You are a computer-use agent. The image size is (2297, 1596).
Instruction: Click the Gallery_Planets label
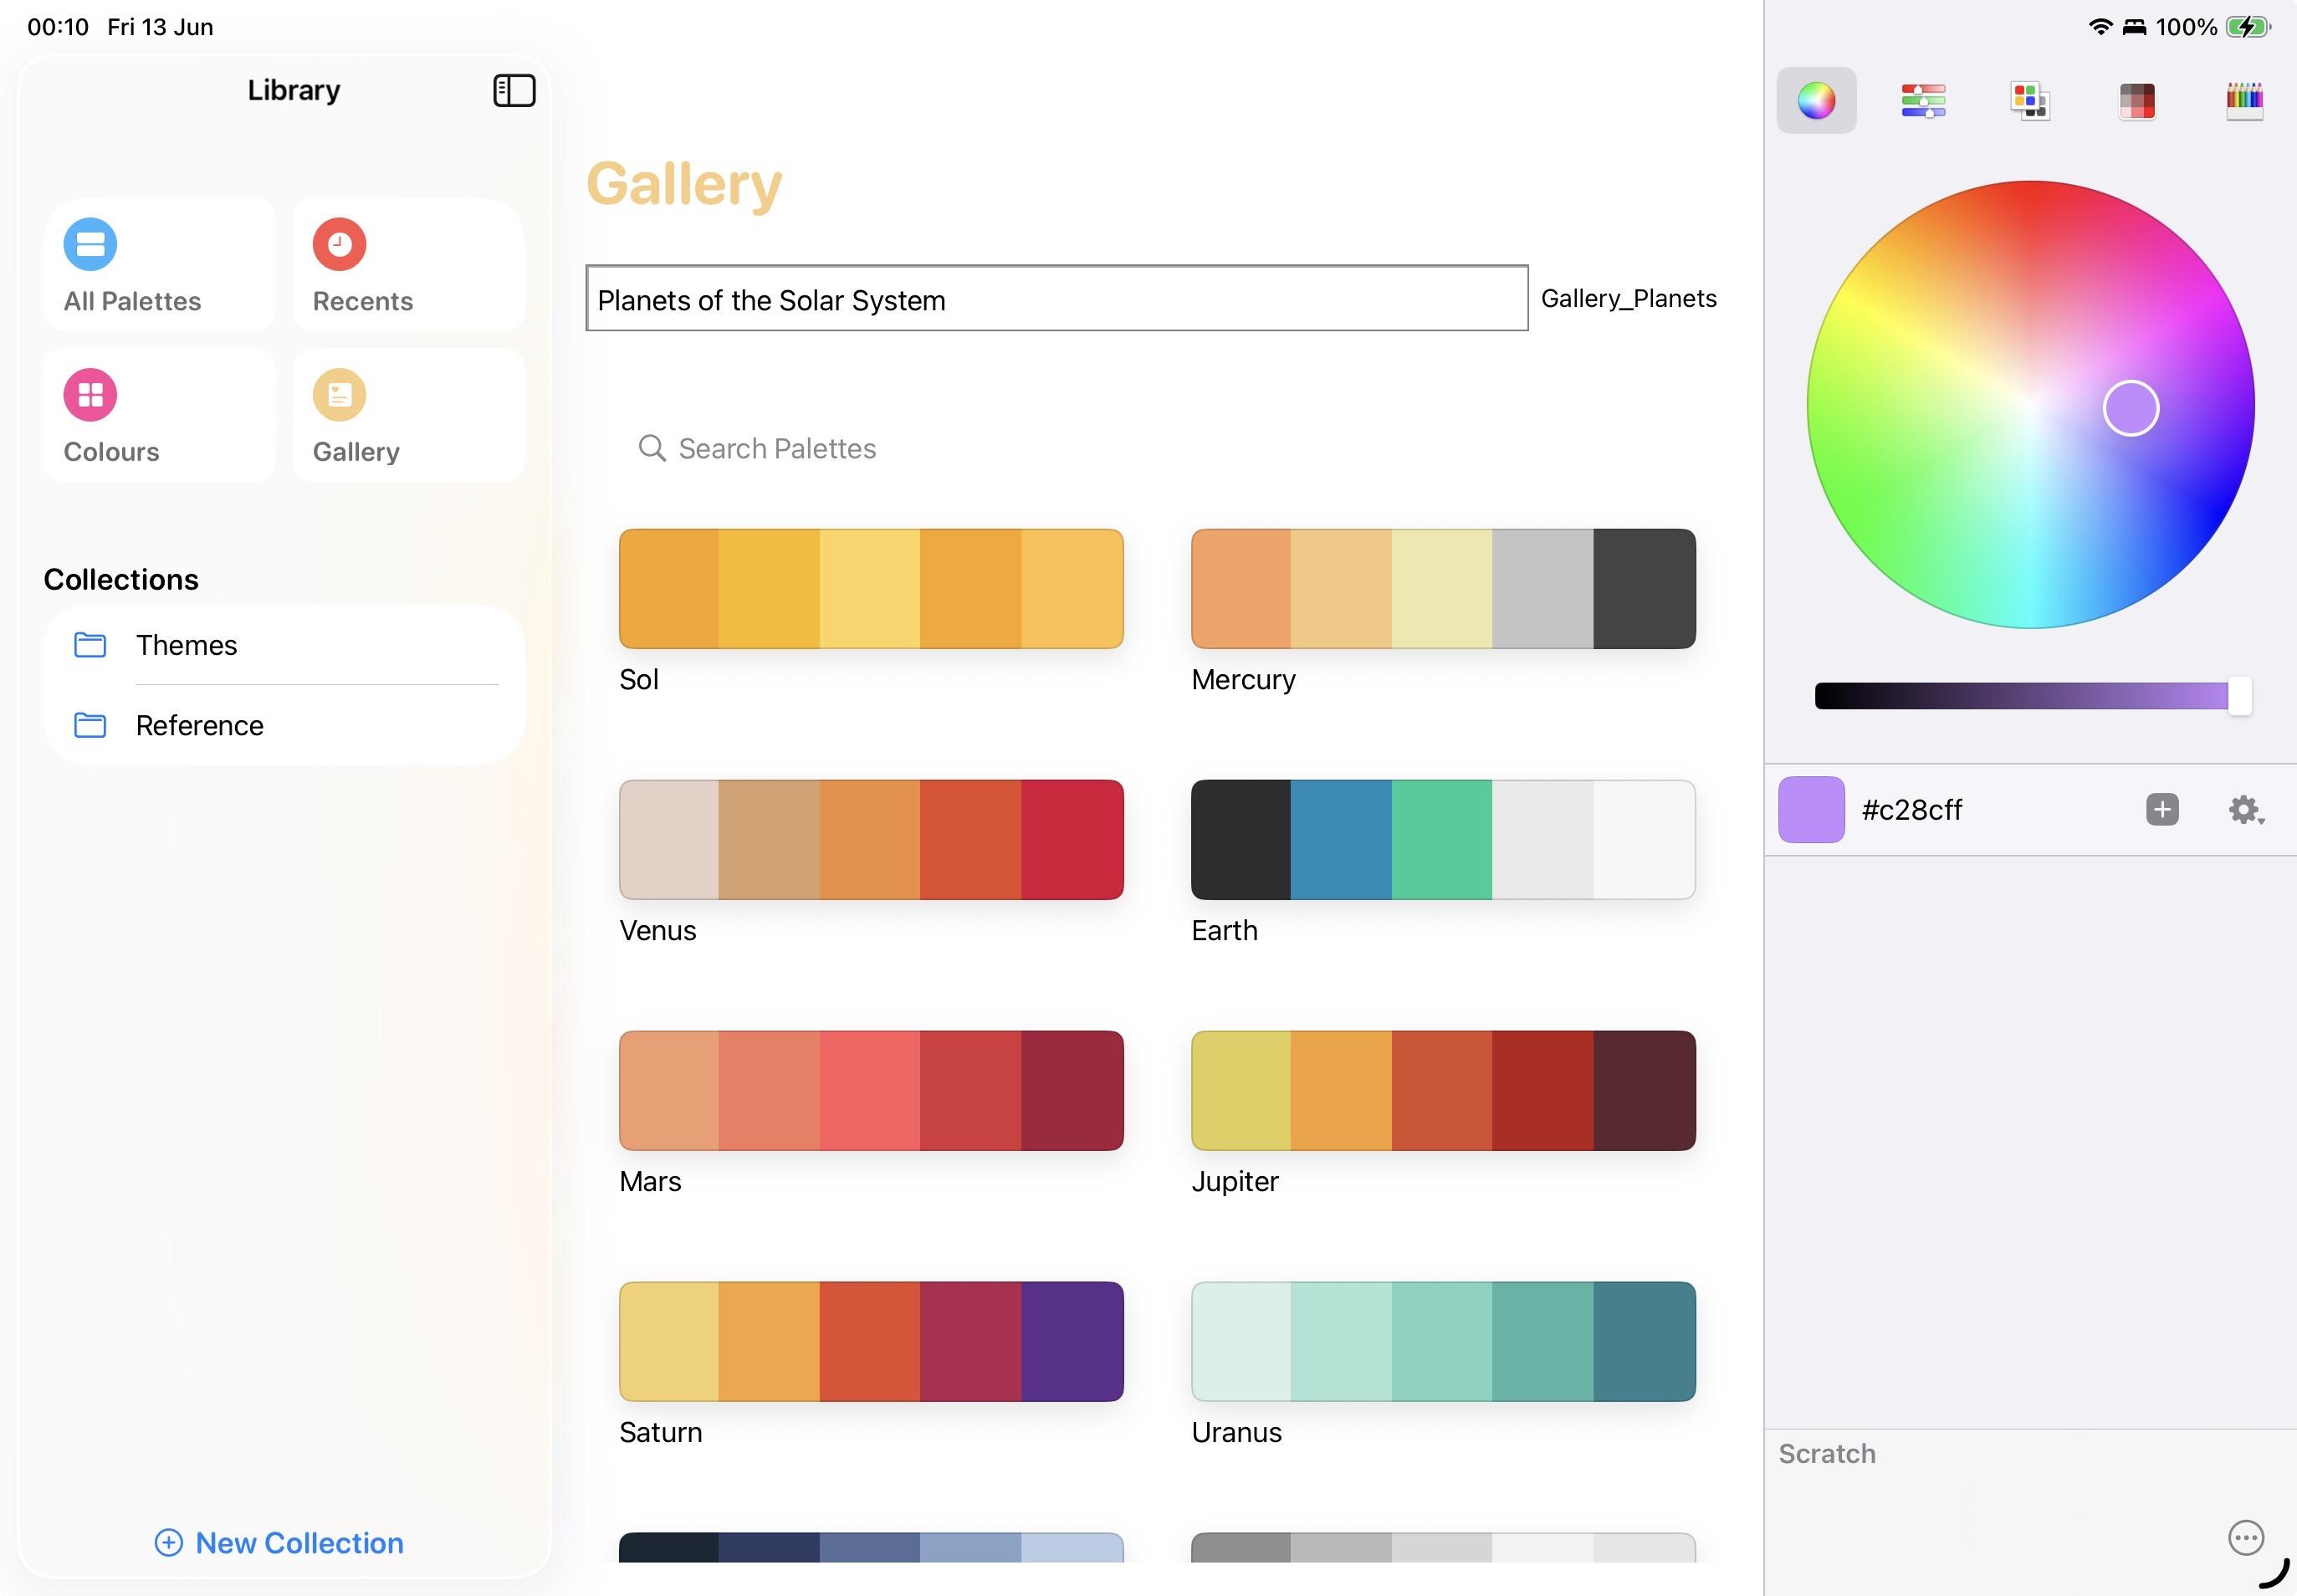pyautogui.click(x=1628, y=298)
